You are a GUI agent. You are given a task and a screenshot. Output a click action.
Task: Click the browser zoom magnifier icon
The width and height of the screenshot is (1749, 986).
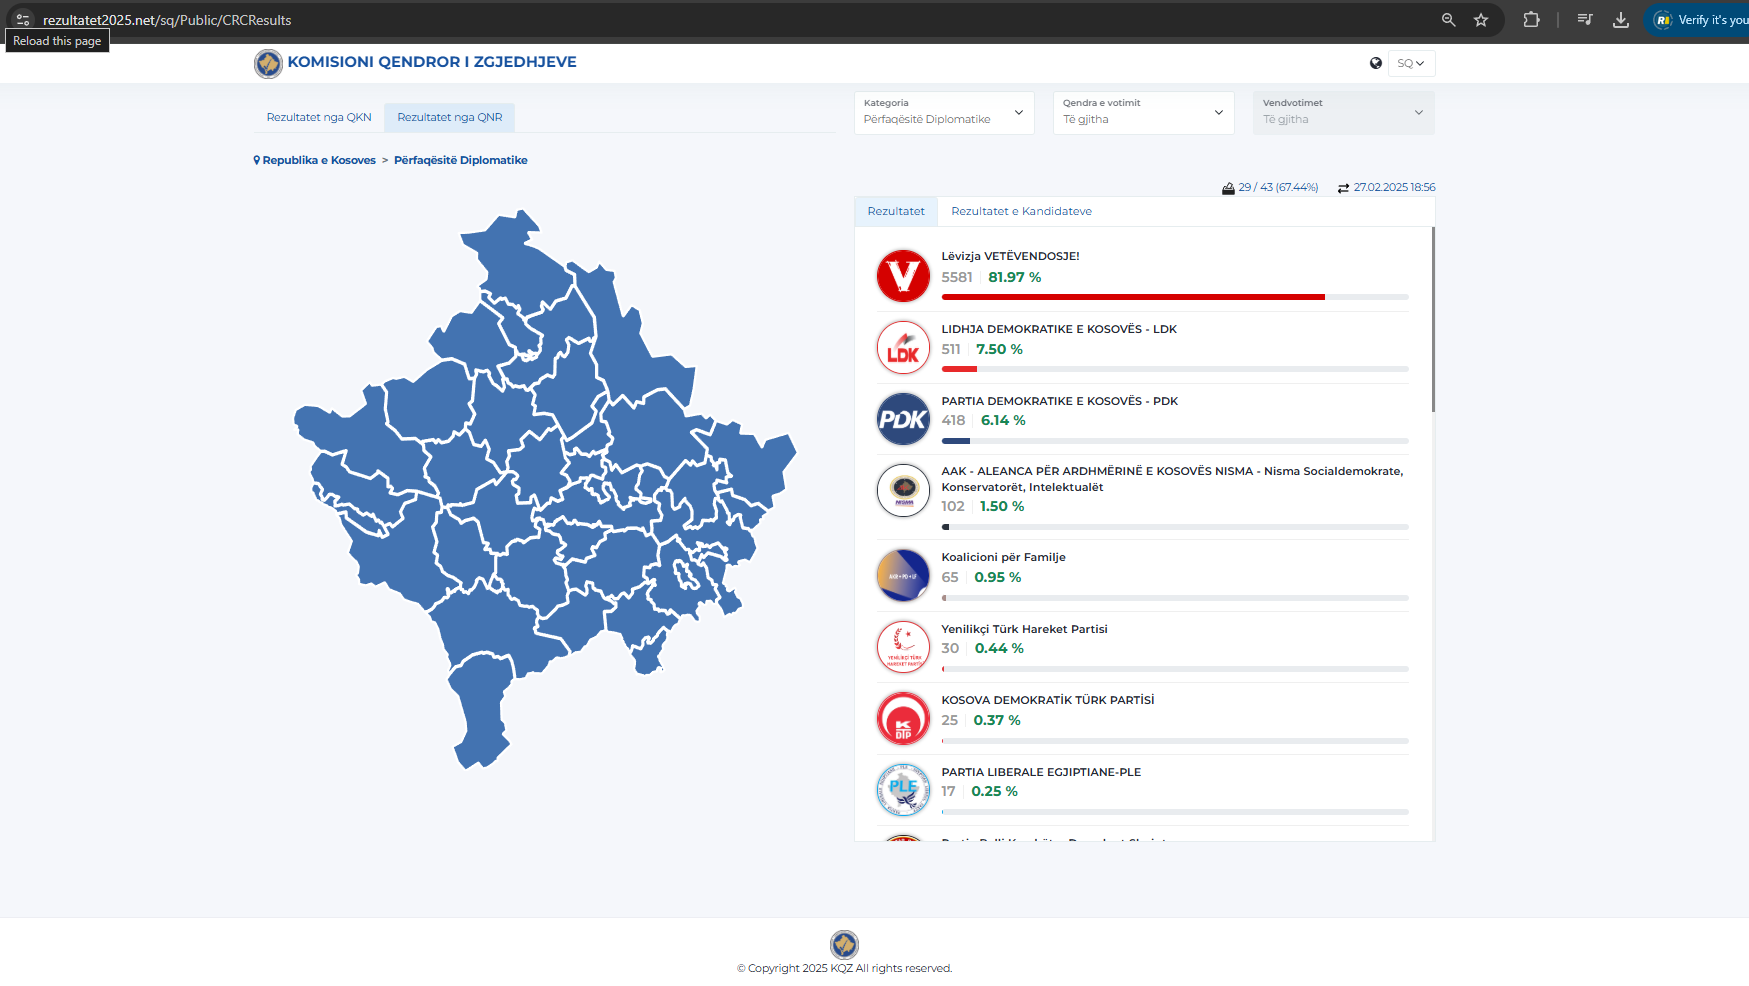tap(1448, 20)
